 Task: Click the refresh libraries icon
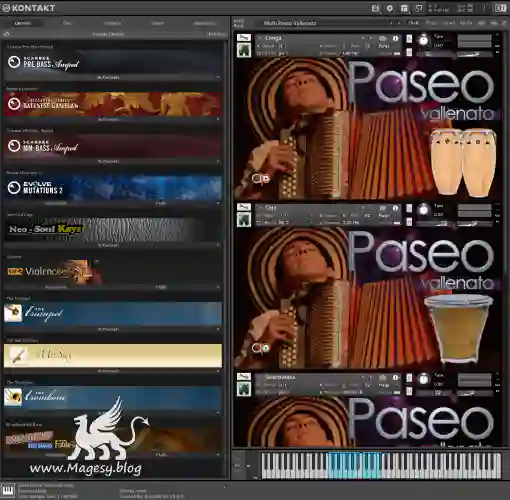7,34
